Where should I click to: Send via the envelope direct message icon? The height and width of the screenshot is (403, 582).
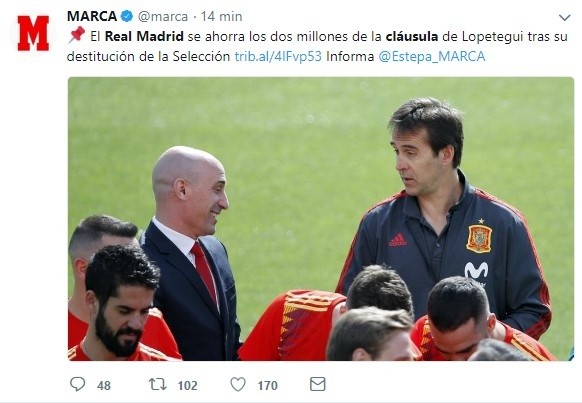(318, 384)
